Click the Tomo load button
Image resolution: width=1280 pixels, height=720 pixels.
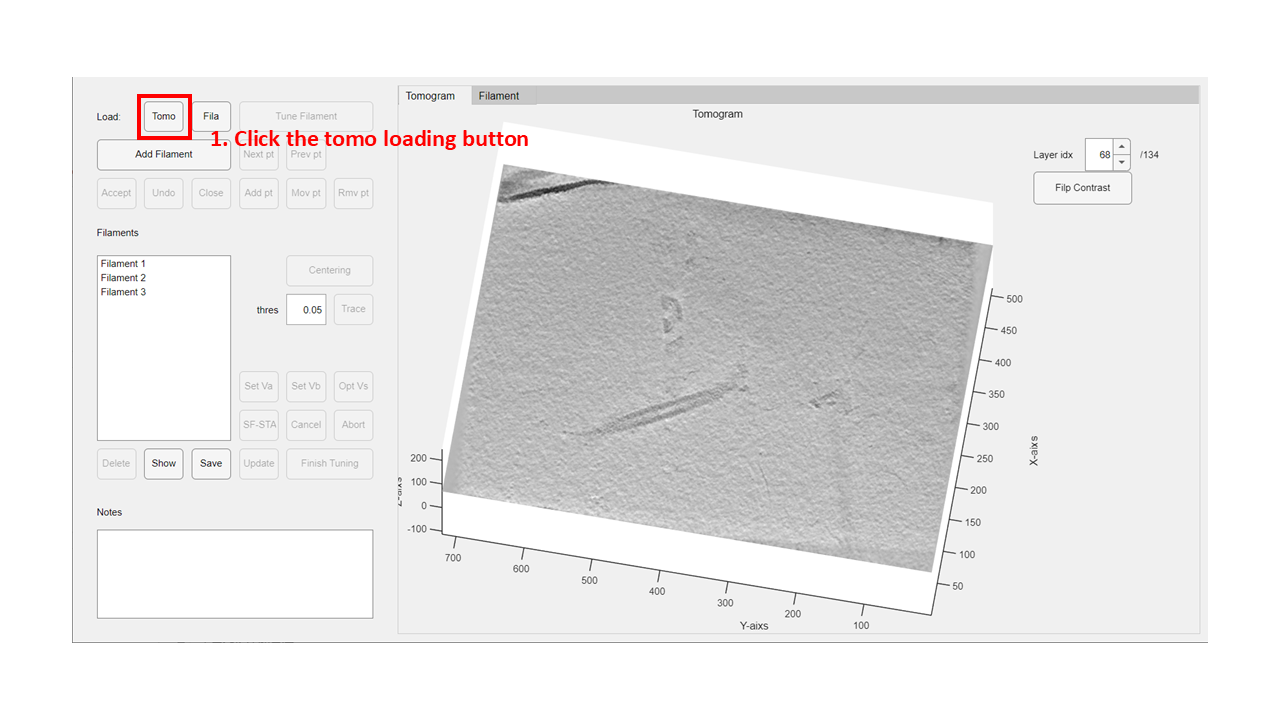click(164, 116)
